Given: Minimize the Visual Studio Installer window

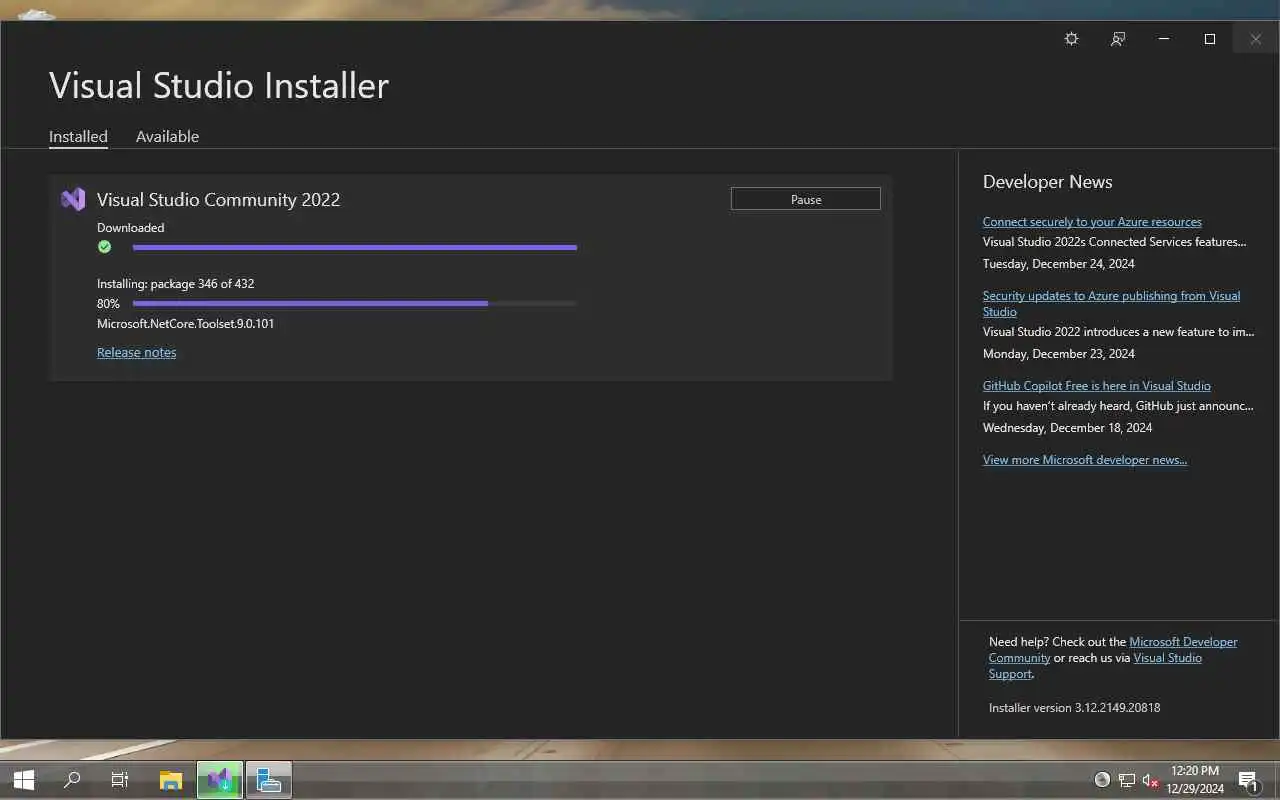Looking at the screenshot, I should (x=1164, y=39).
